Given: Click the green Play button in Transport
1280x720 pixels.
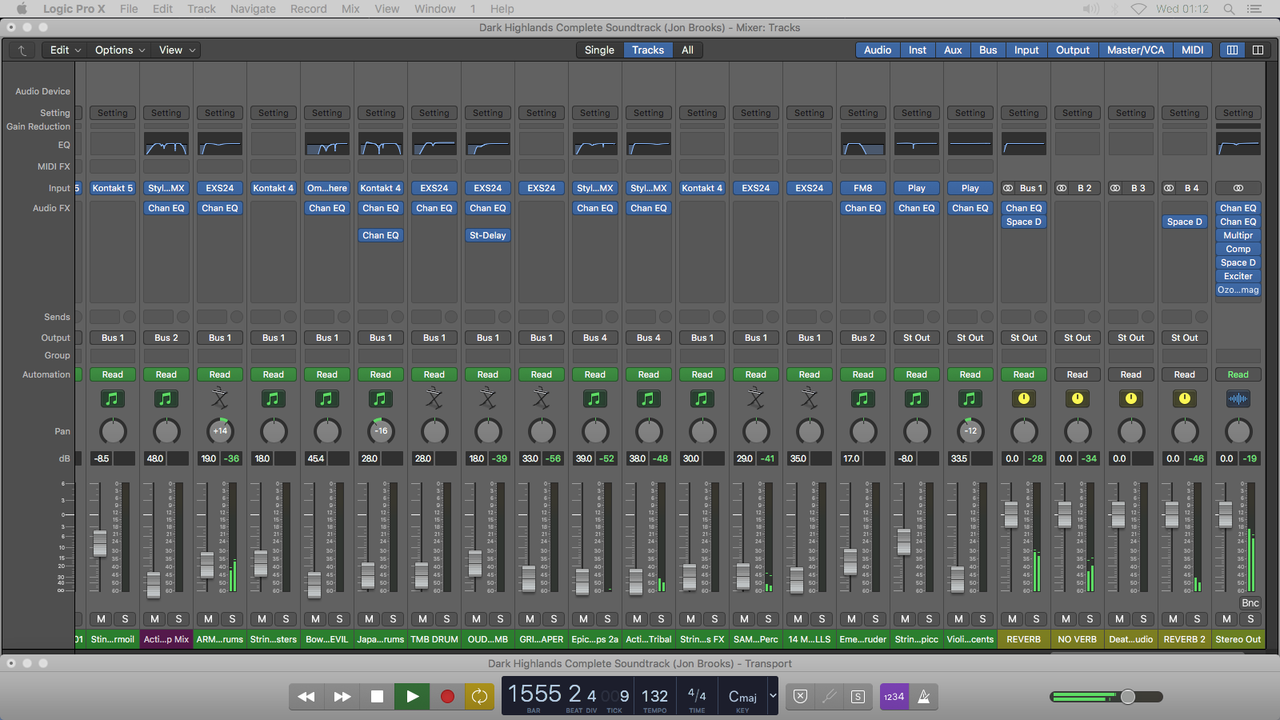Looking at the screenshot, I should (412, 696).
